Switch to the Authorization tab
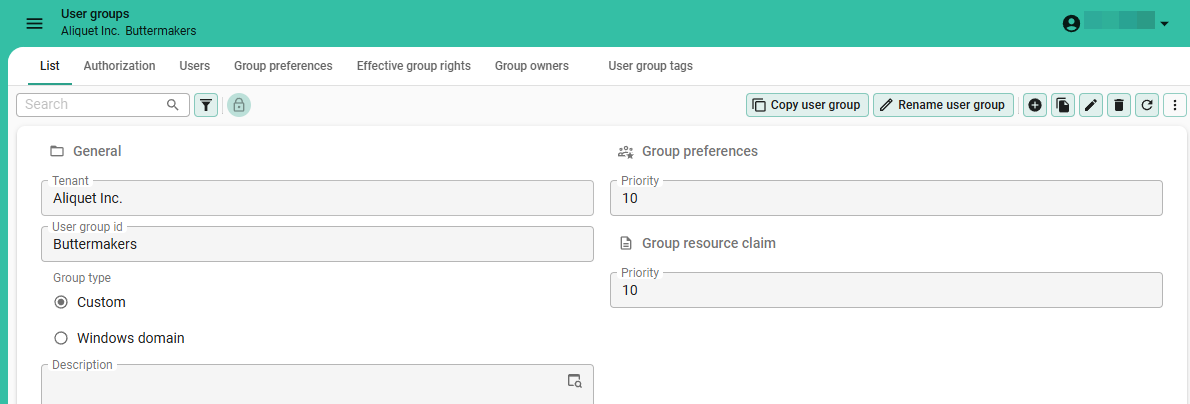Screen dimensions: 1190x404 click(119, 66)
